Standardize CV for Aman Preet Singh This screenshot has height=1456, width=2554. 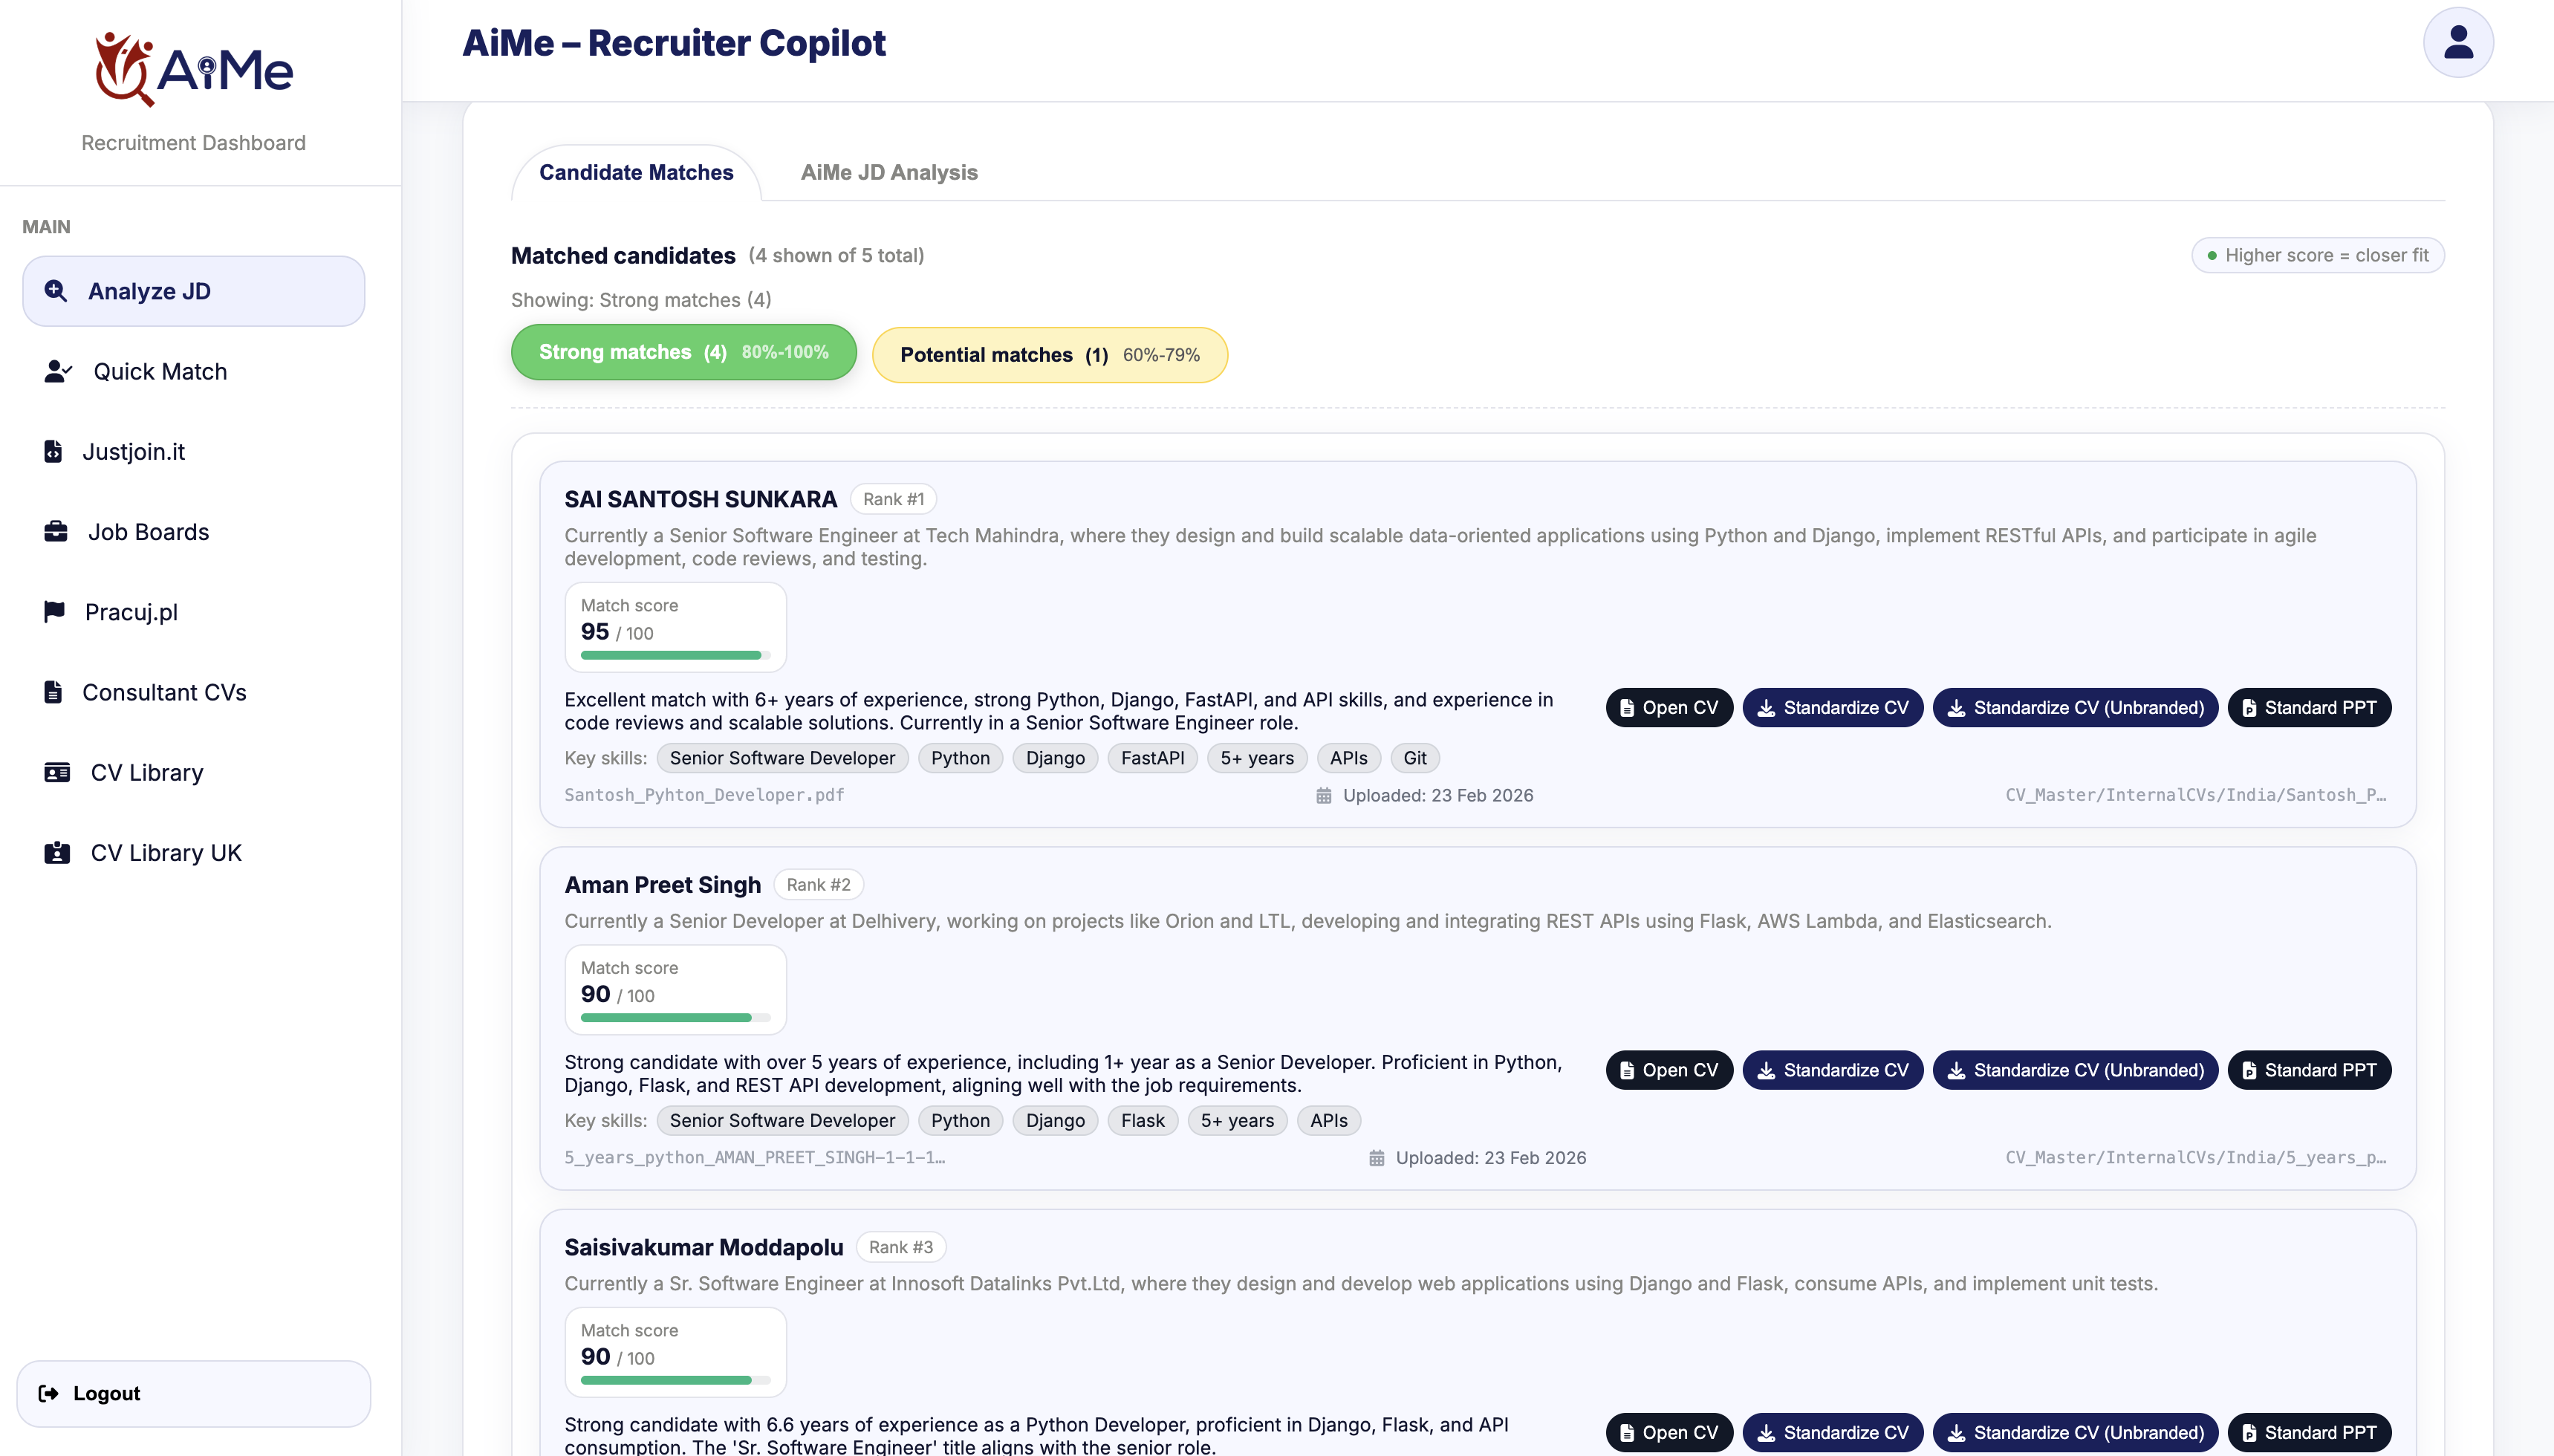1832,1070
